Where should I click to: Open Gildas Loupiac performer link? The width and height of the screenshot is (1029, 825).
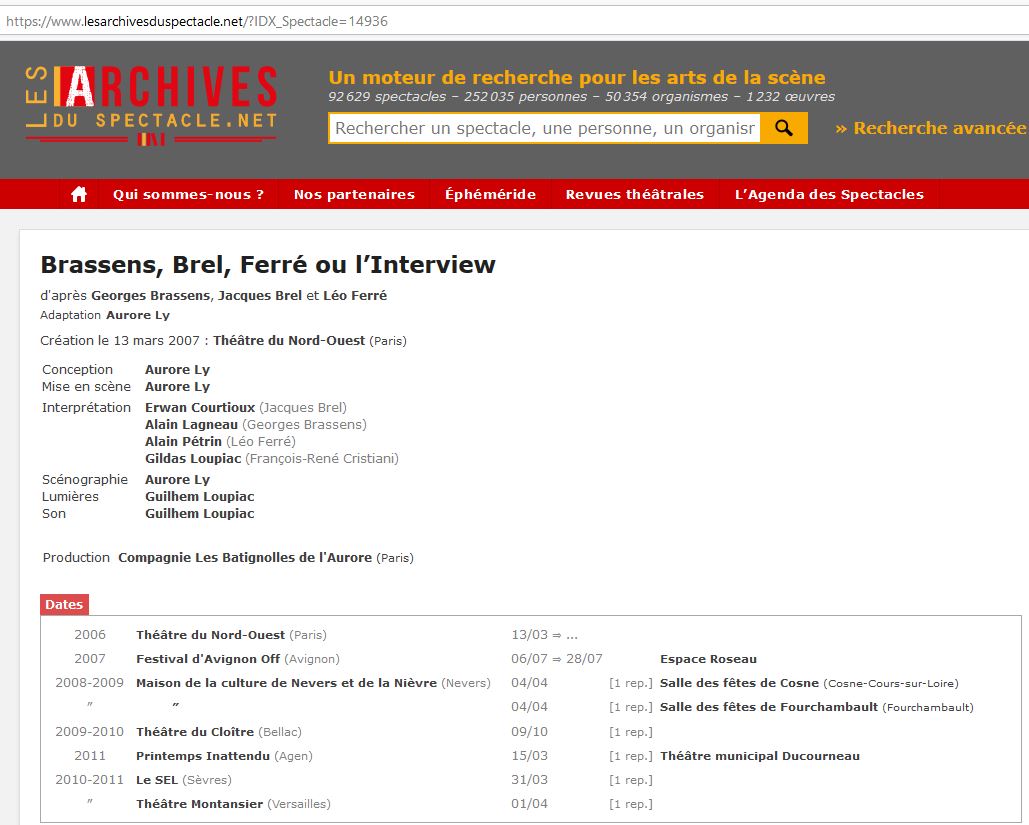(193, 458)
